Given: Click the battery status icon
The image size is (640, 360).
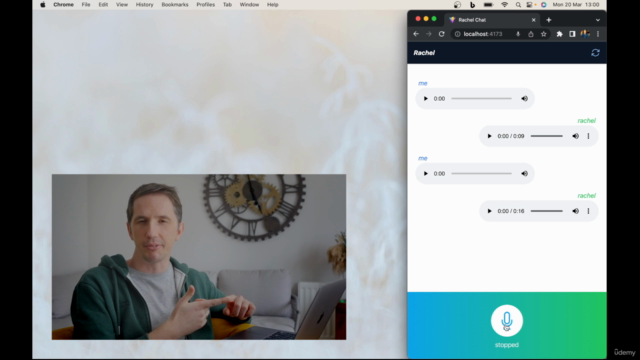Looking at the screenshot, I should pyautogui.click(x=488, y=4).
